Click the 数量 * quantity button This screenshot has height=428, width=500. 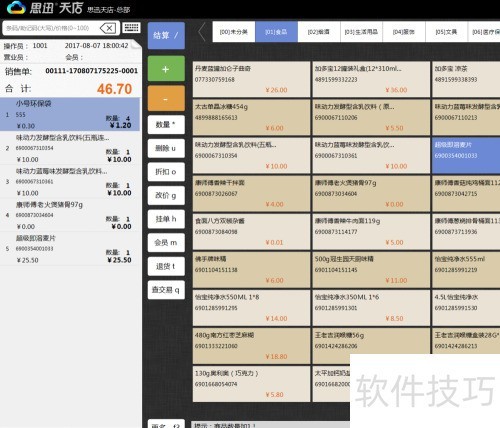coord(166,125)
